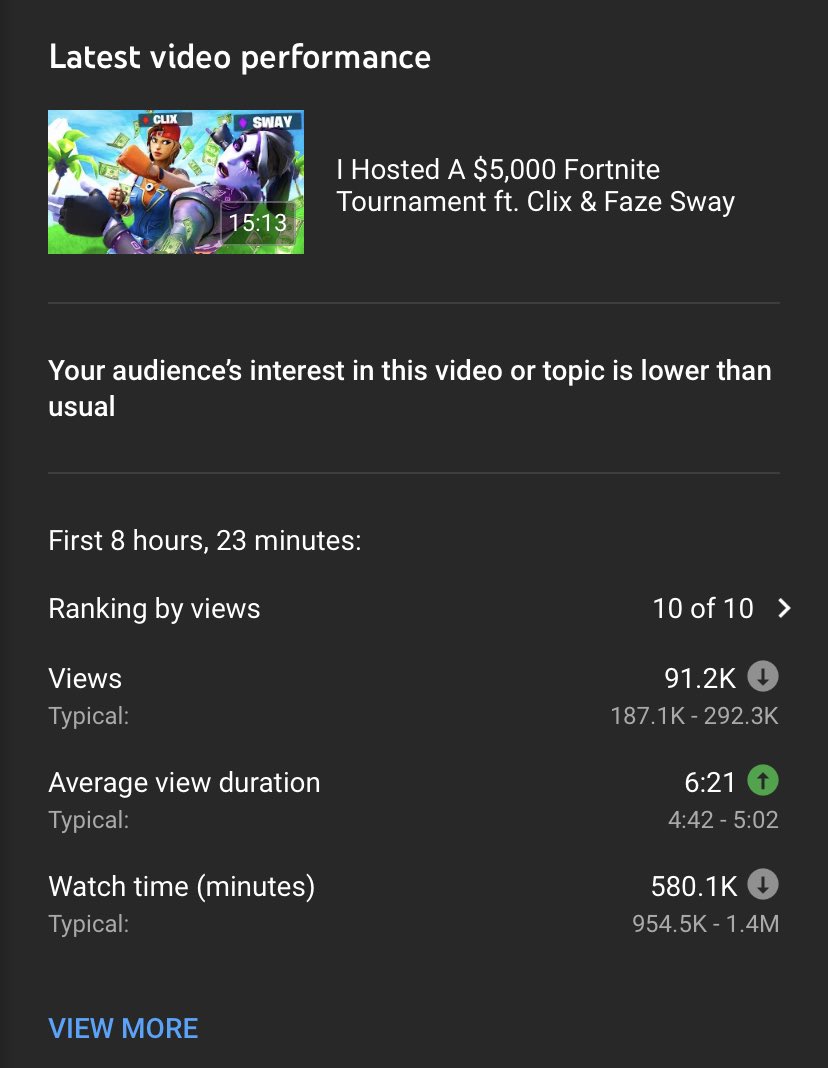828x1068 pixels.
Task: Click the 15:13 duration badge on the thumbnail
Action: point(257,223)
